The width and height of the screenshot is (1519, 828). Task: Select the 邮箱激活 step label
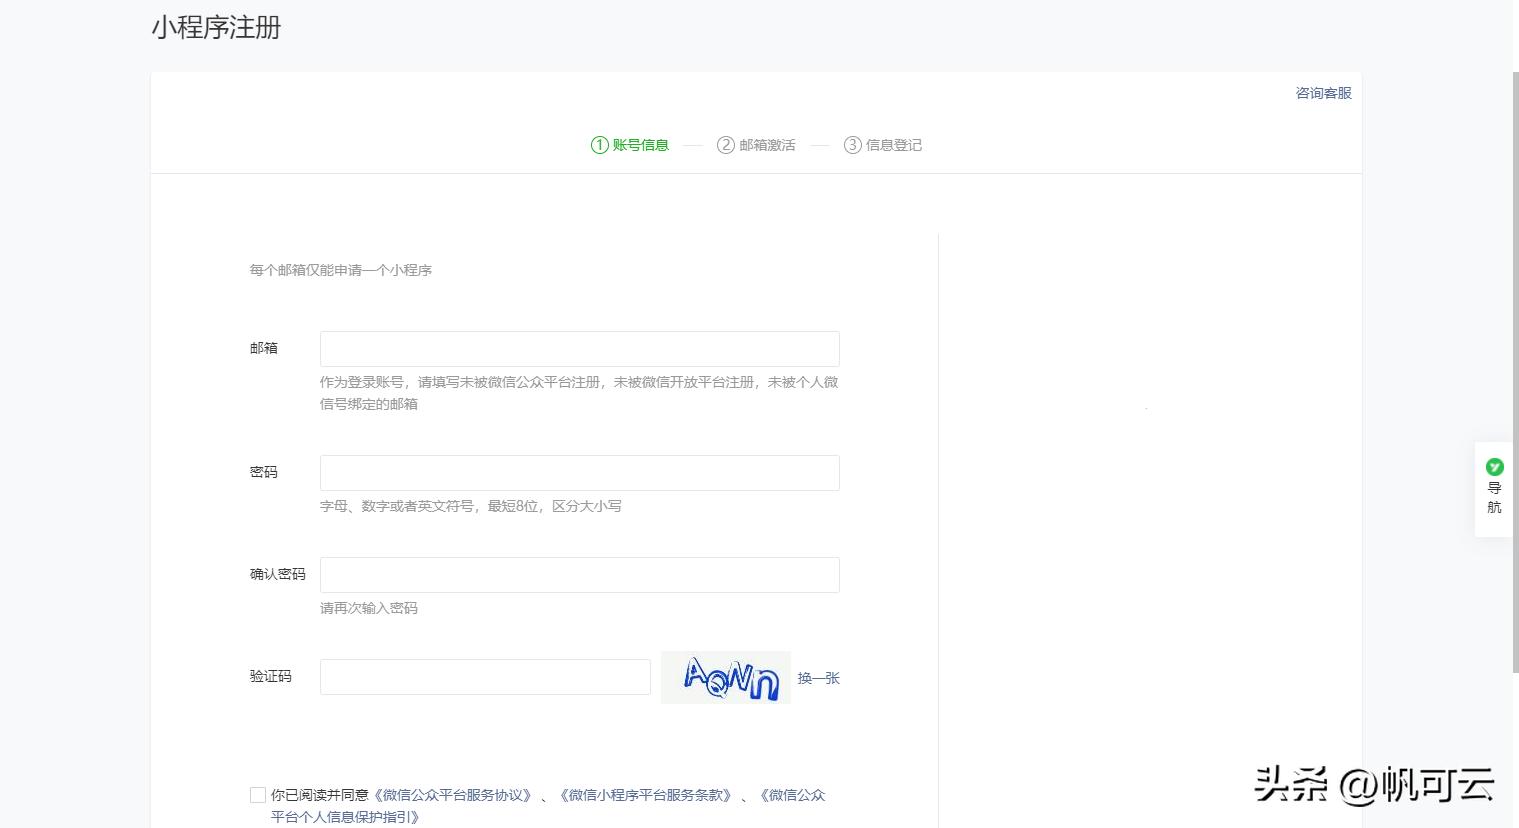pyautogui.click(x=767, y=145)
